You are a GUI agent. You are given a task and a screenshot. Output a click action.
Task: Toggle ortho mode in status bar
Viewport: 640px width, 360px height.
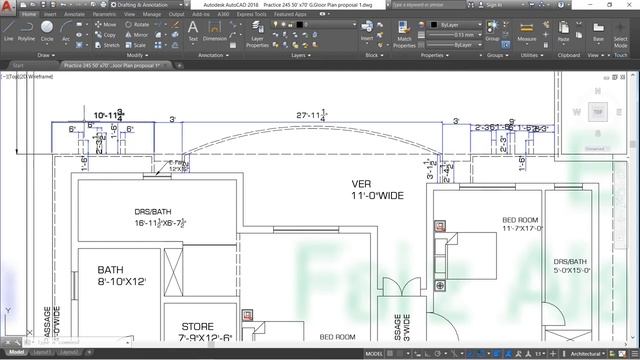pyautogui.click(x=427, y=353)
